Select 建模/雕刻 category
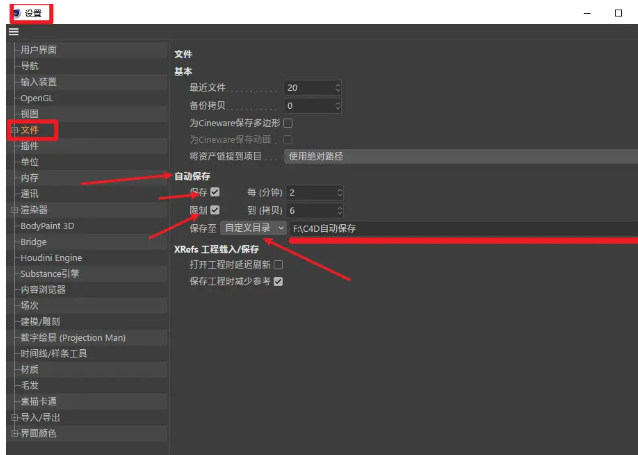Image resolution: width=638 pixels, height=455 pixels. pos(40,322)
